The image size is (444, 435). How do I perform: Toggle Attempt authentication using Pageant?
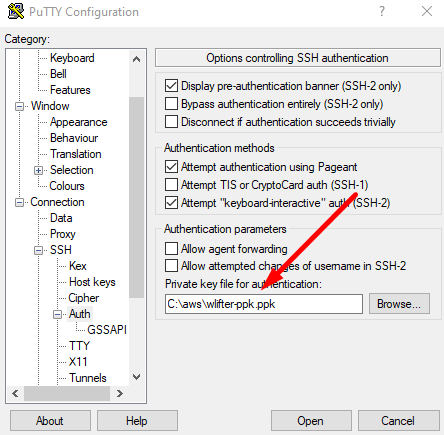pos(171,166)
